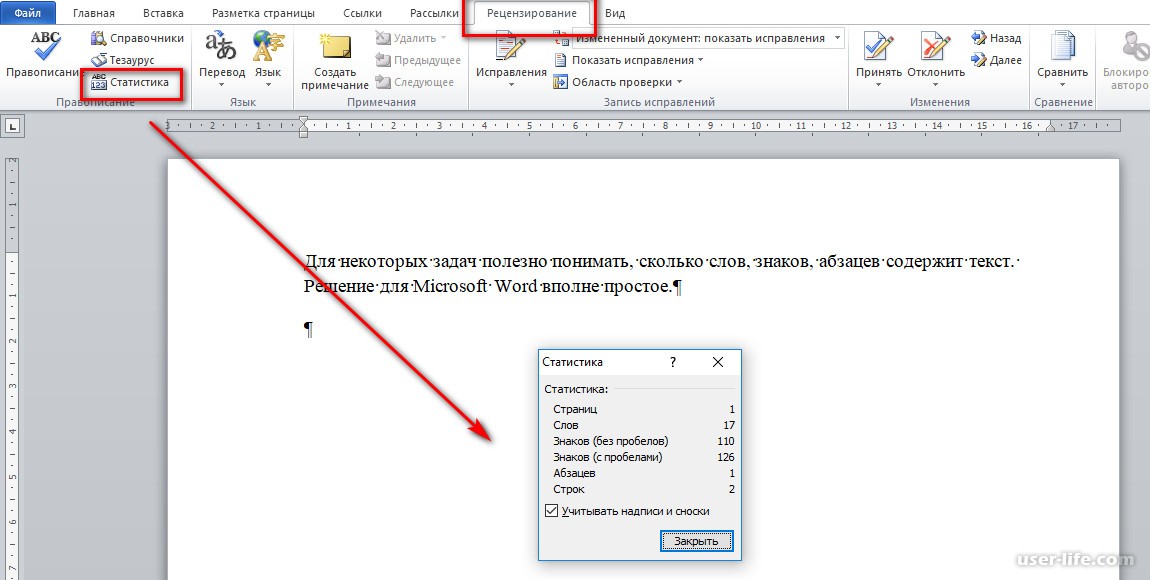The height and width of the screenshot is (580, 1150).
Task: Switch to the Рассылки tab
Action: (434, 13)
